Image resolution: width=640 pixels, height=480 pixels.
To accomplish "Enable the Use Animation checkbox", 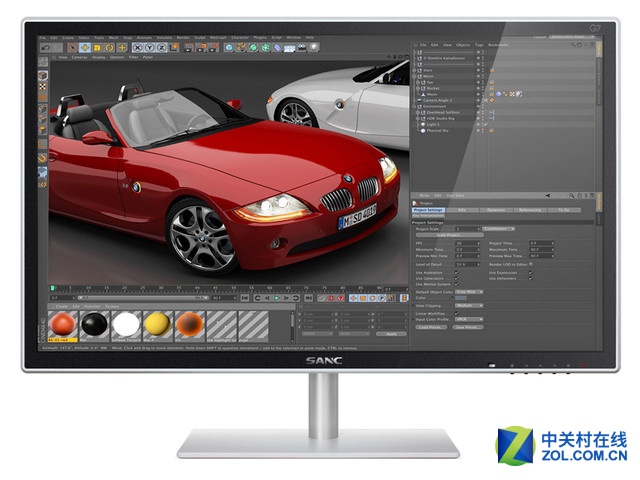I will click(x=458, y=272).
